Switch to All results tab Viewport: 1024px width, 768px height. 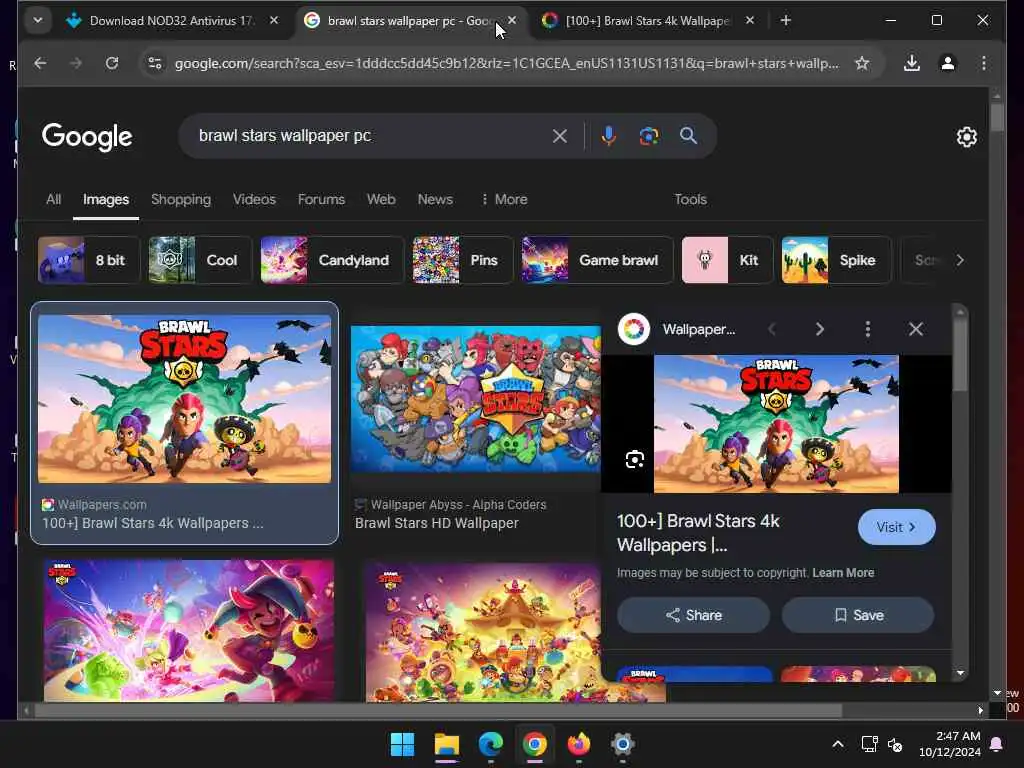coord(54,199)
